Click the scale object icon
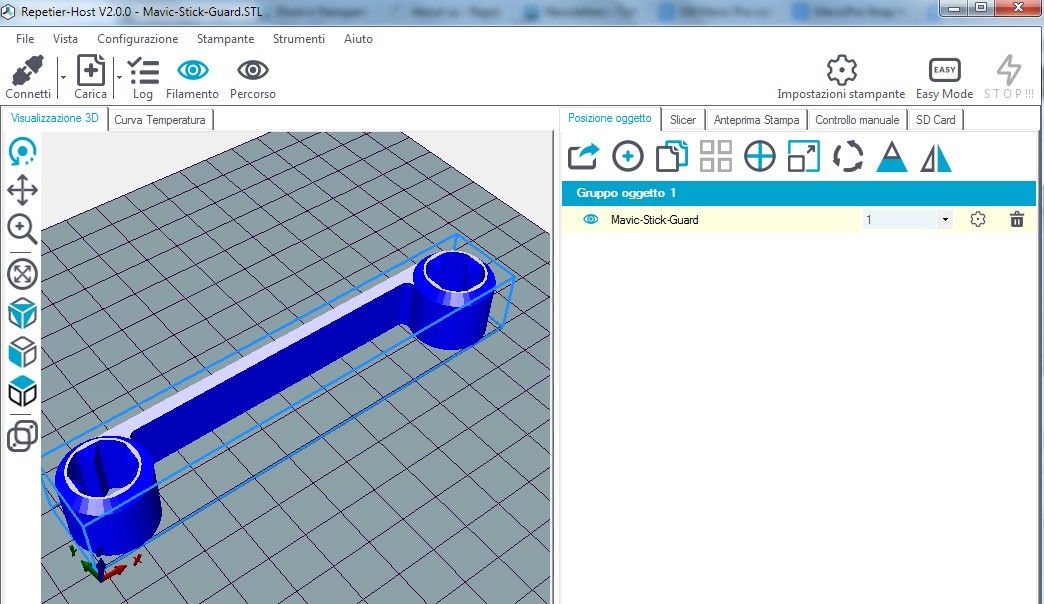The height and width of the screenshot is (604, 1044). [x=803, y=156]
